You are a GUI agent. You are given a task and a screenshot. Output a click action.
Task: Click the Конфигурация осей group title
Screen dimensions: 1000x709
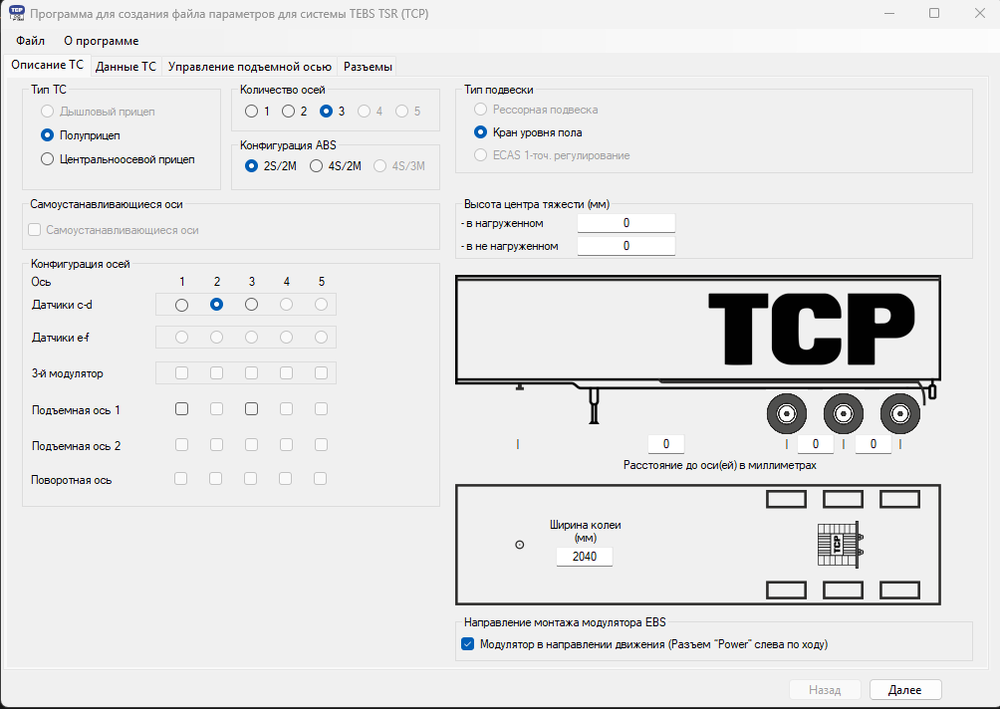coord(80,264)
